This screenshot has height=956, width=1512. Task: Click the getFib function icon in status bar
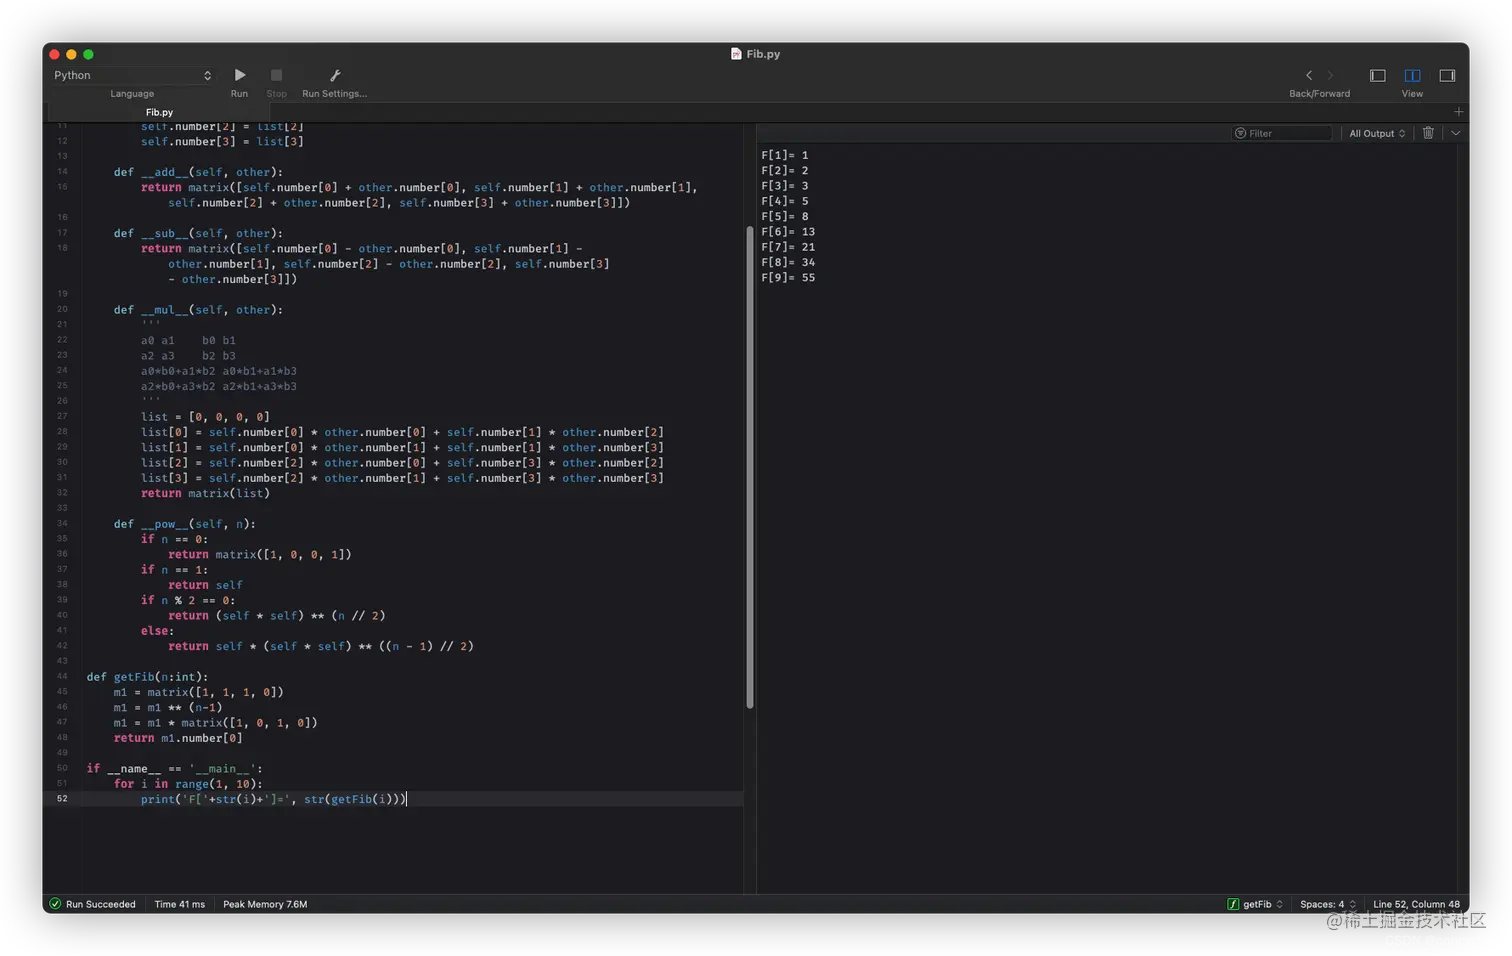tap(1232, 904)
